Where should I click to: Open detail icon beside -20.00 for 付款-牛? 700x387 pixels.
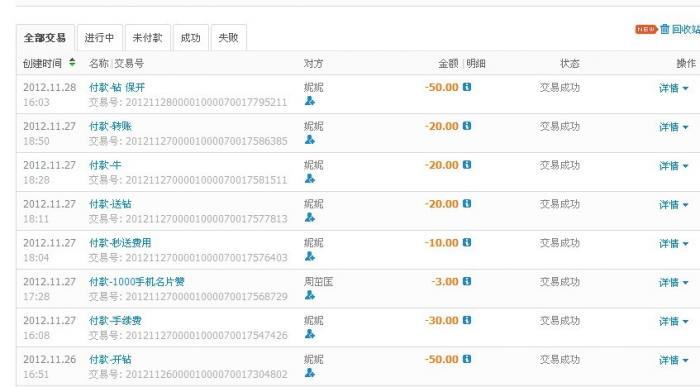coord(467,165)
